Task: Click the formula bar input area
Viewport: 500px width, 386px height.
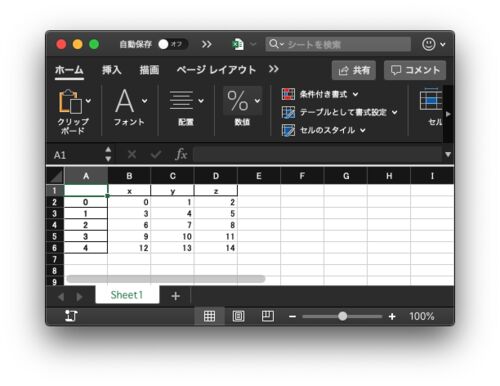Action: click(x=318, y=155)
